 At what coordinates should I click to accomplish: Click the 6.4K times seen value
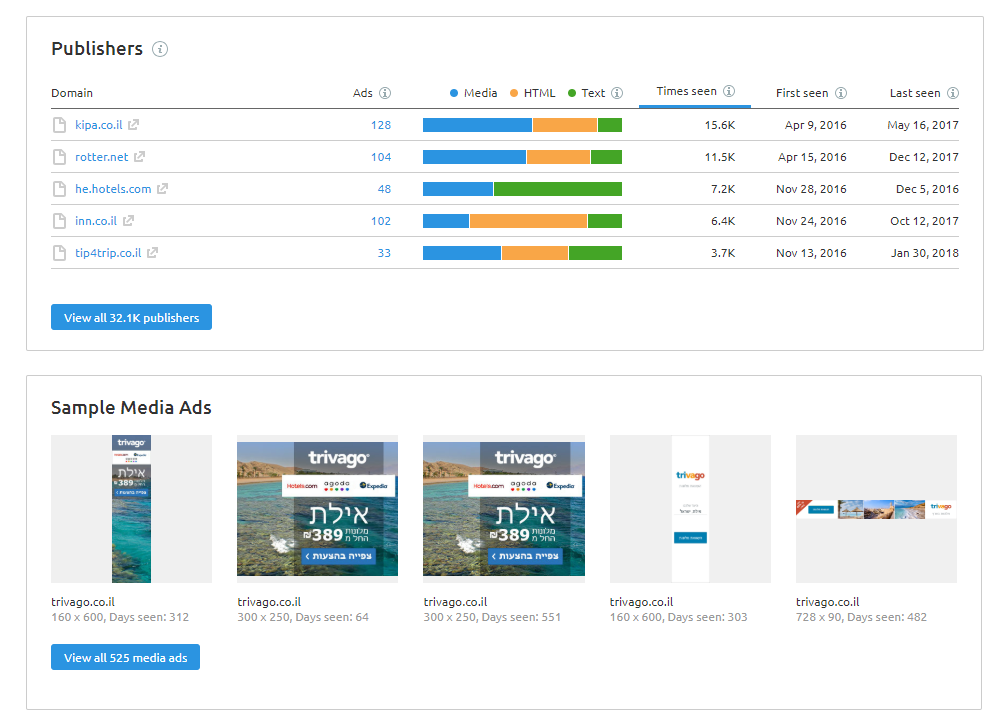(722, 221)
